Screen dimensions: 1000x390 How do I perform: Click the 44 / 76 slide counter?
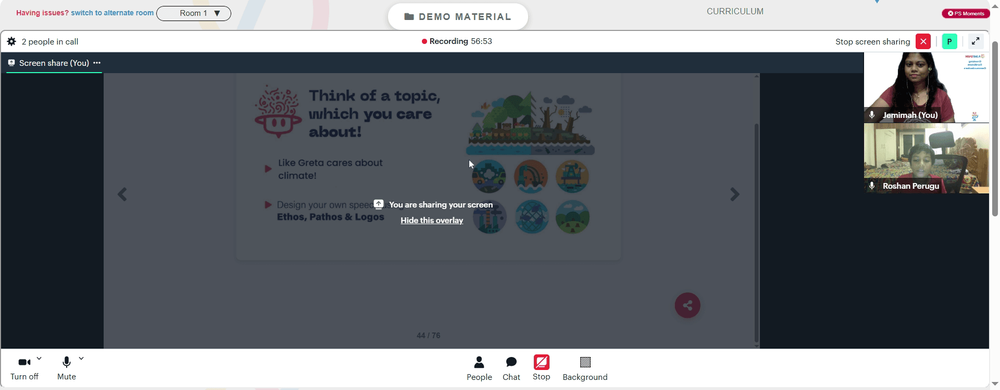[429, 335]
